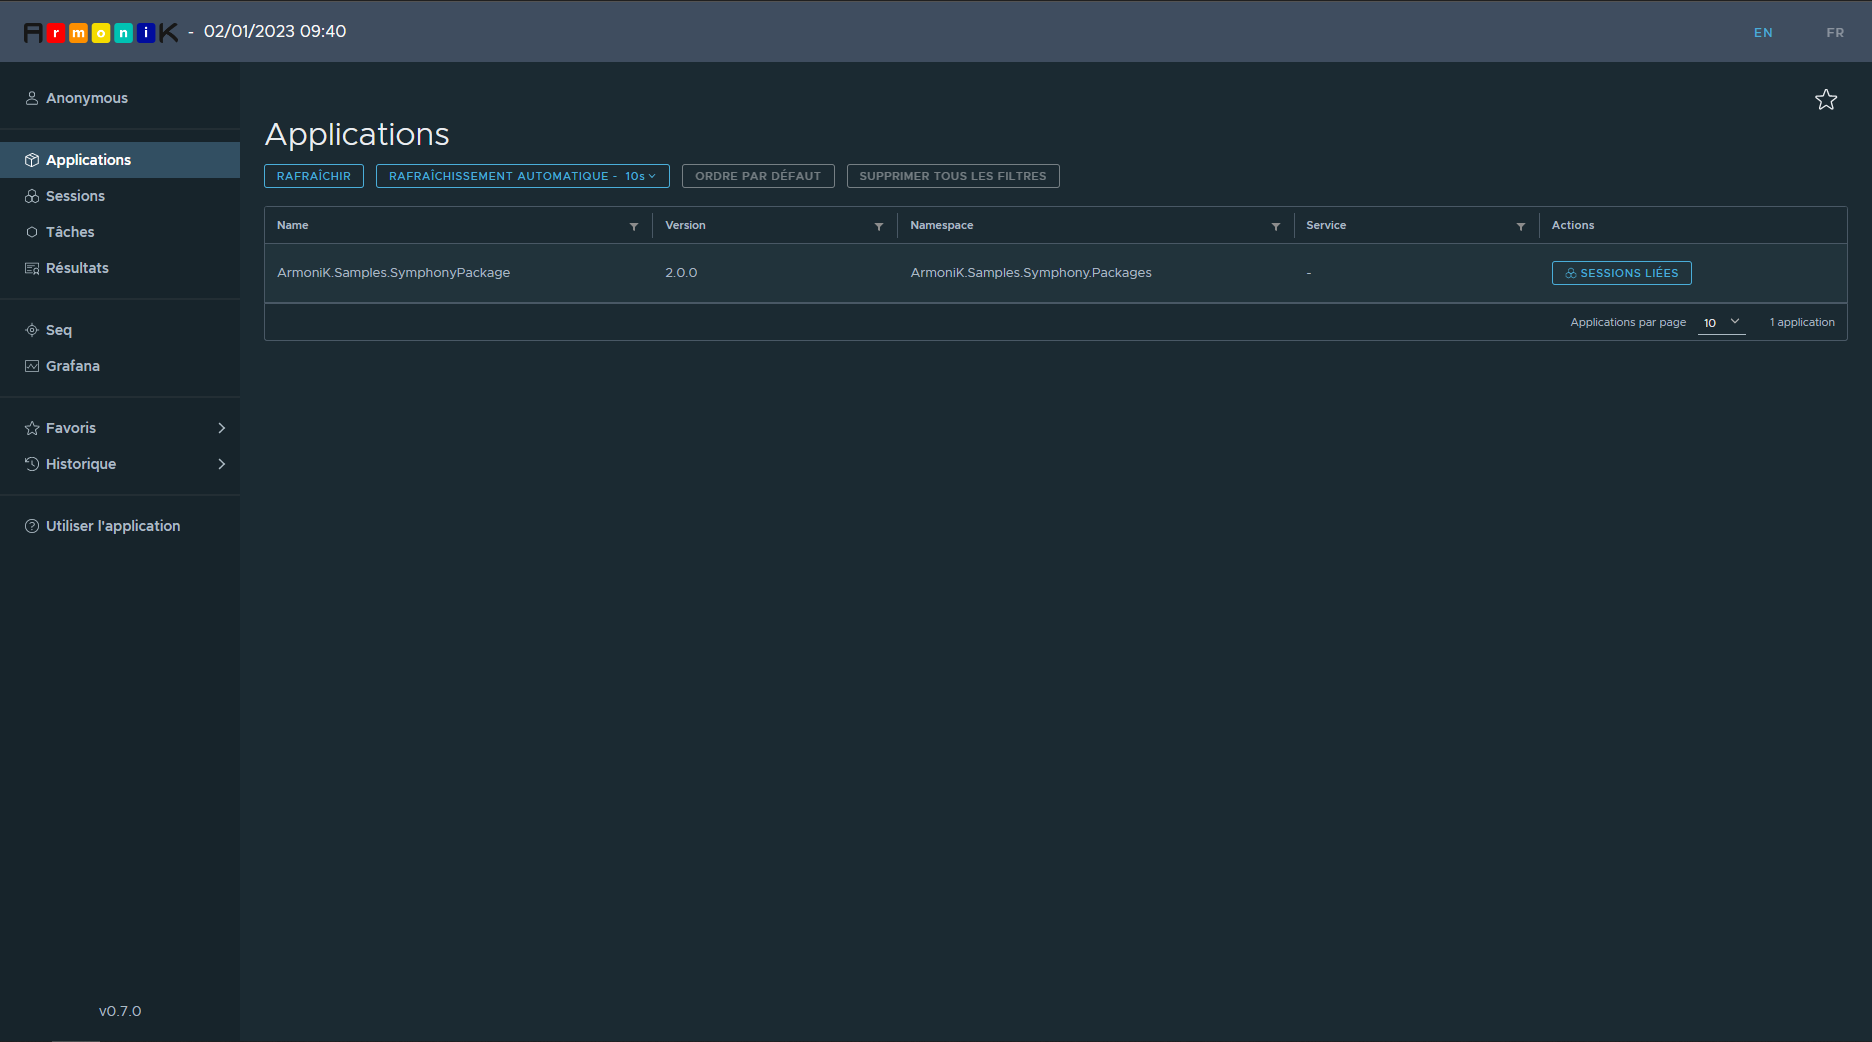1872x1042 pixels.
Task: Open the Sessions page from the sidebar
Action: [120, 196]
